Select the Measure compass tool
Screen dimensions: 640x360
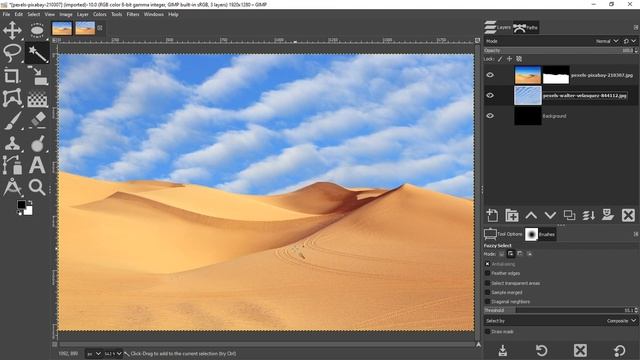[x=12, y=187]
